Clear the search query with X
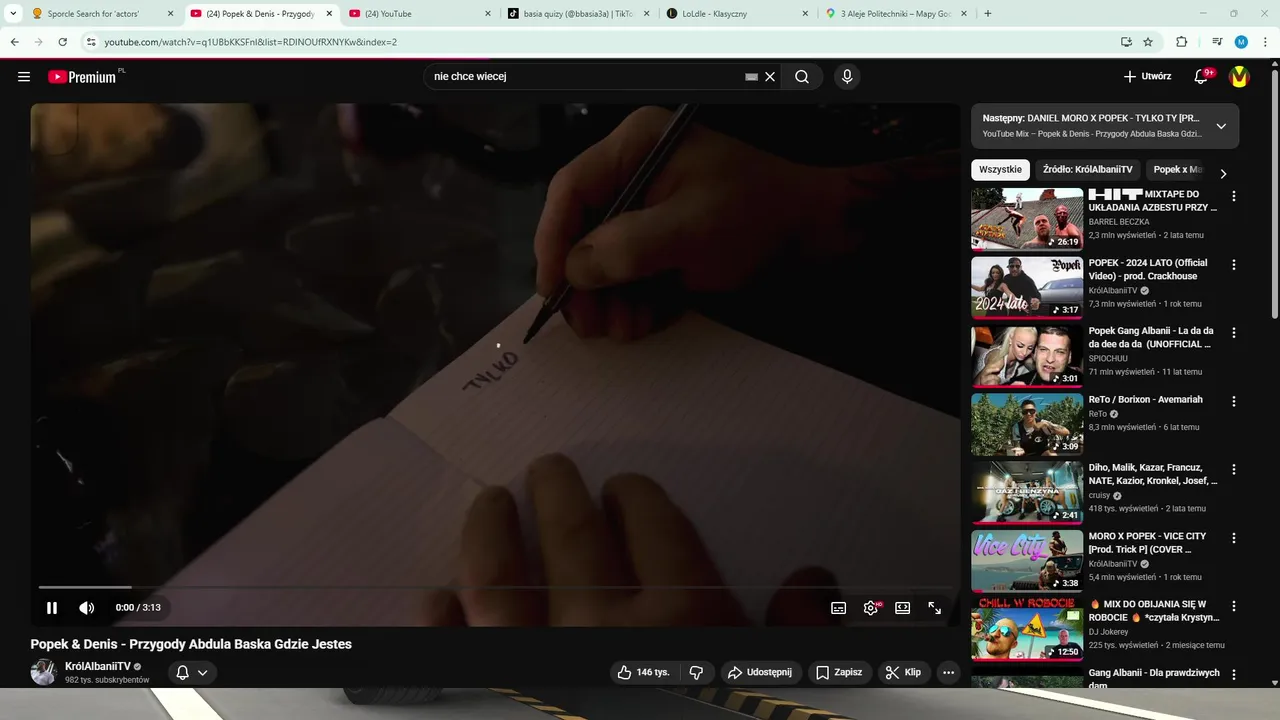This screenshot has height=720, width=1280. (x=770, y=77)
